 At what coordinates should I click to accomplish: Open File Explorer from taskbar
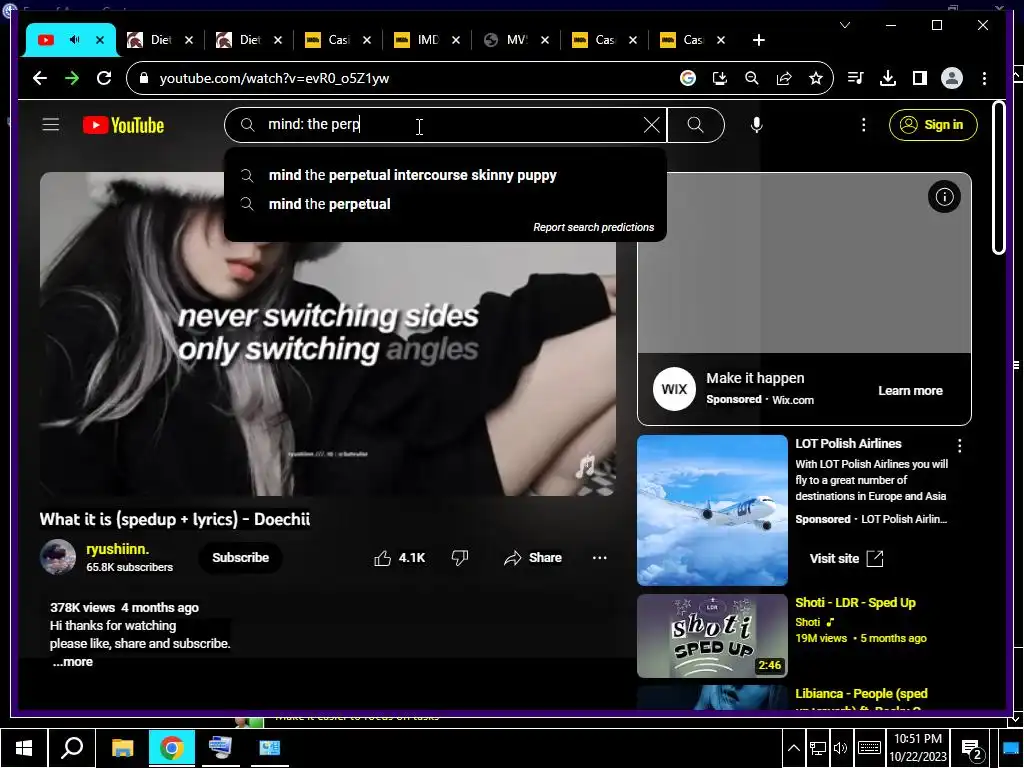click(122, 748)
